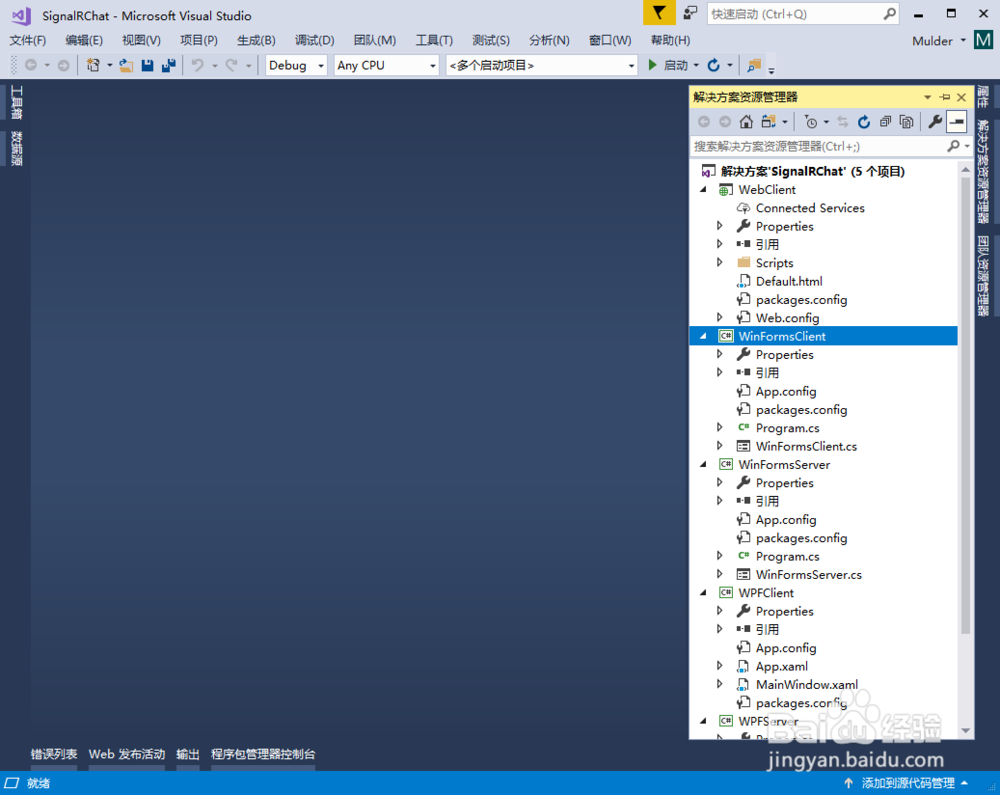Image resolution: width=1000 pixels, height=795 pixels.
Task: Click the Solution Explorer search input field
Action: coord(810,145)
